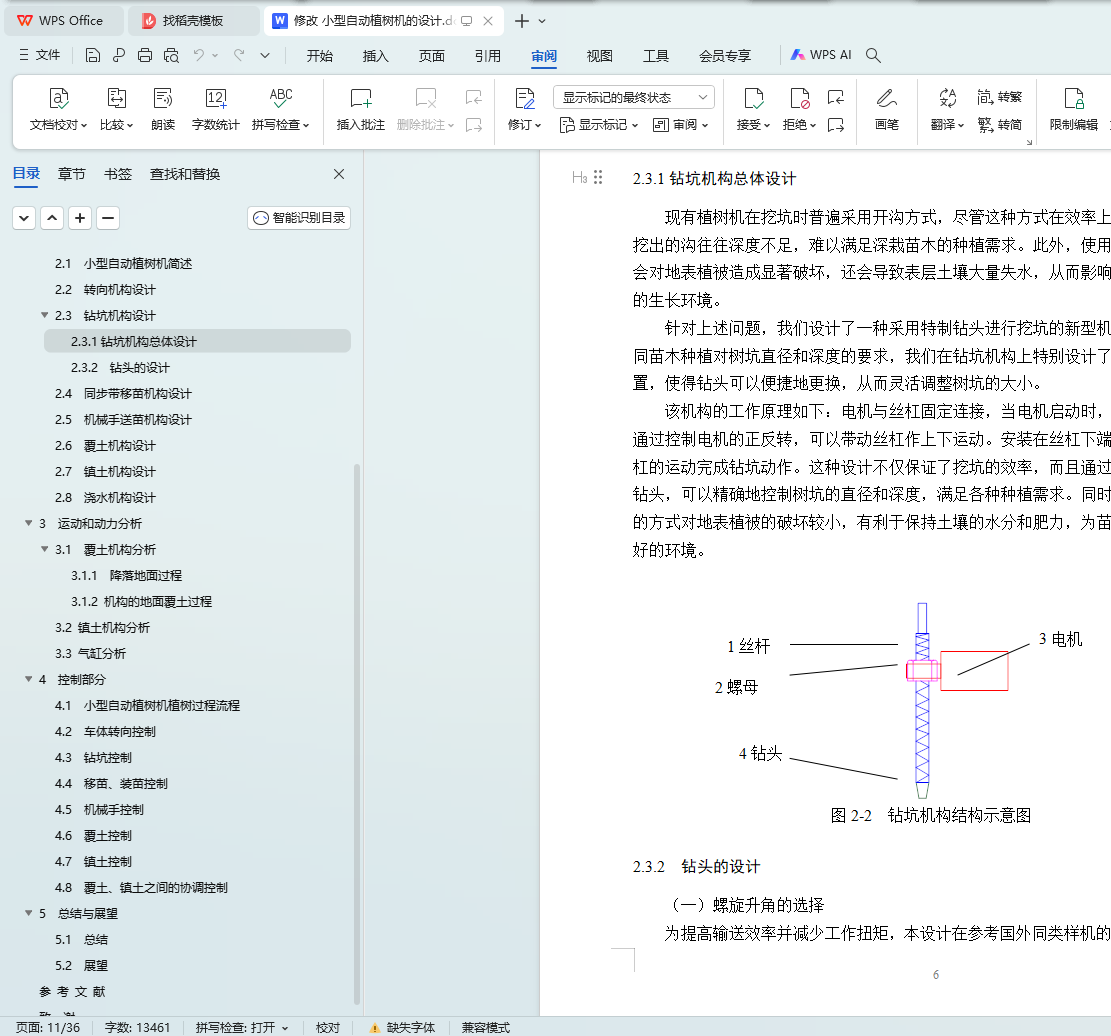Go to next change icon

point(836,125)
